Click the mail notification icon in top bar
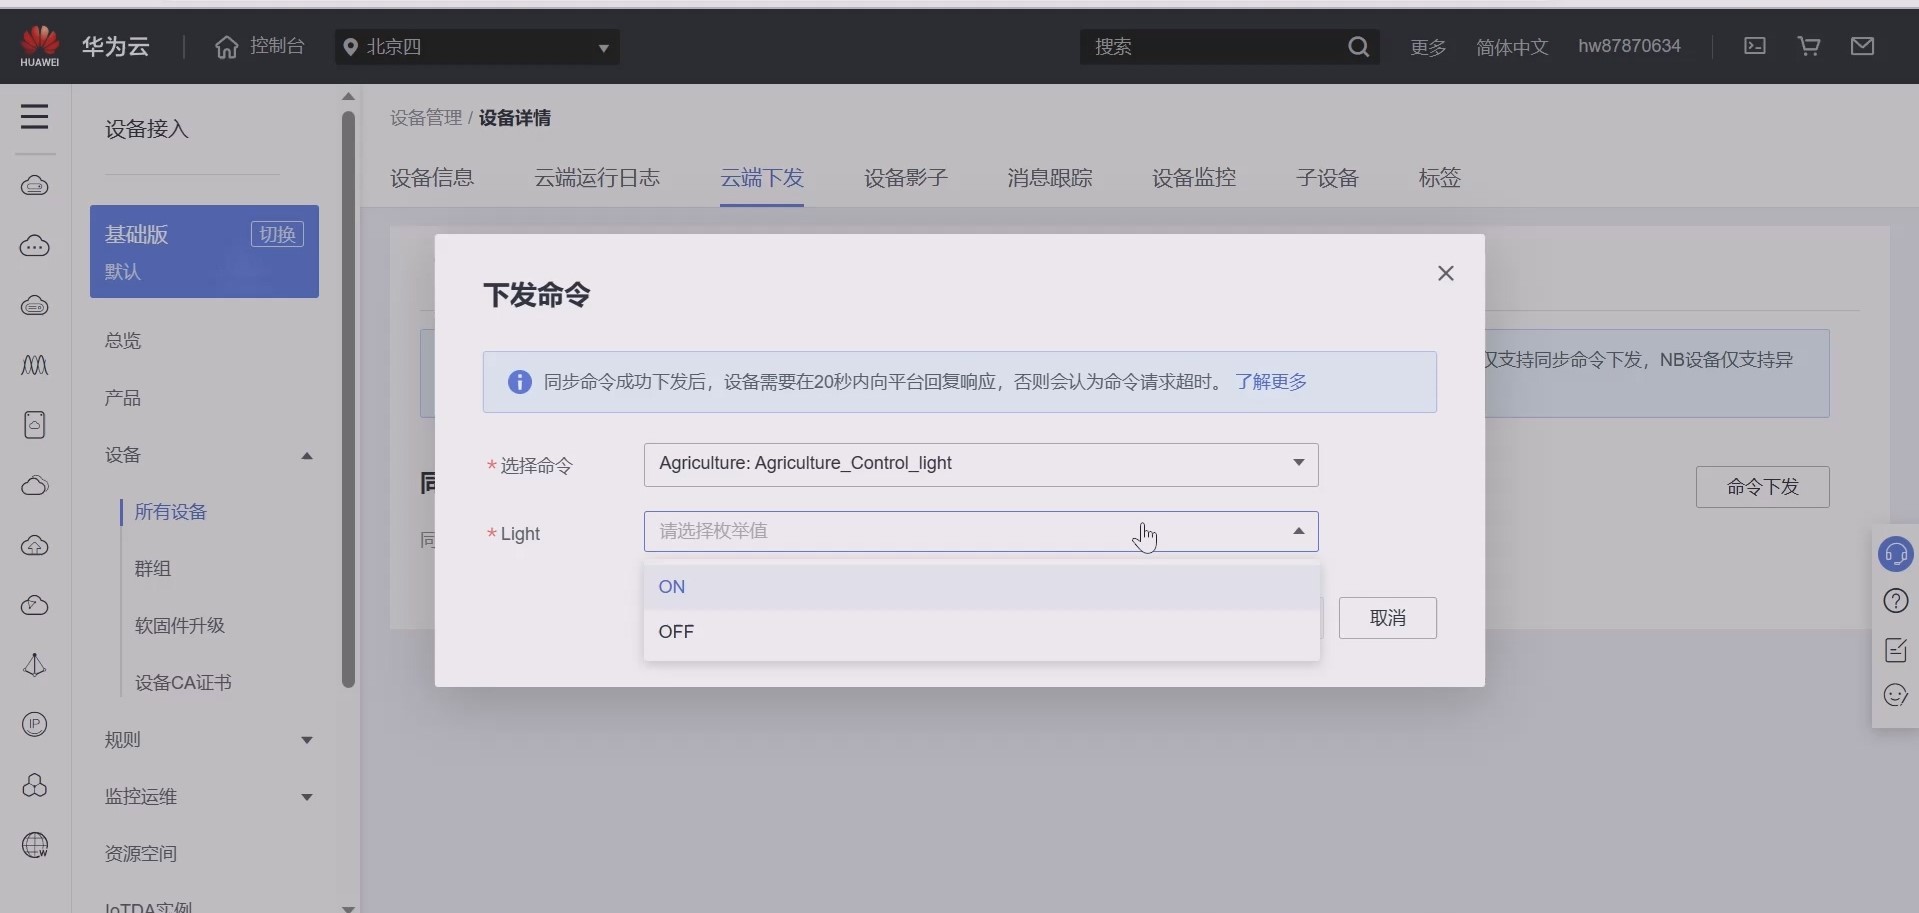This screenshot has width=1919, height=913. [x=1864, y=46]
